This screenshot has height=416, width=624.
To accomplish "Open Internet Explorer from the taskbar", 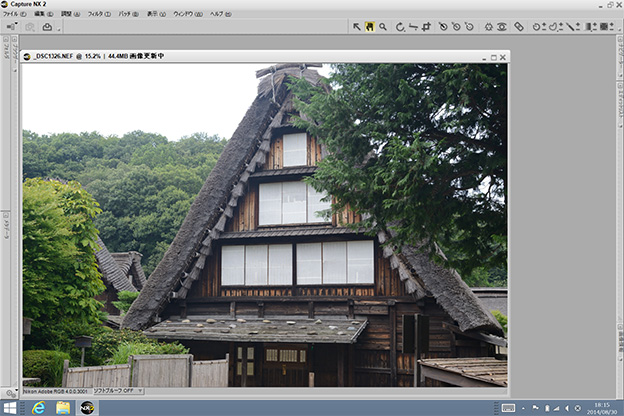I will tap(39, 407).
